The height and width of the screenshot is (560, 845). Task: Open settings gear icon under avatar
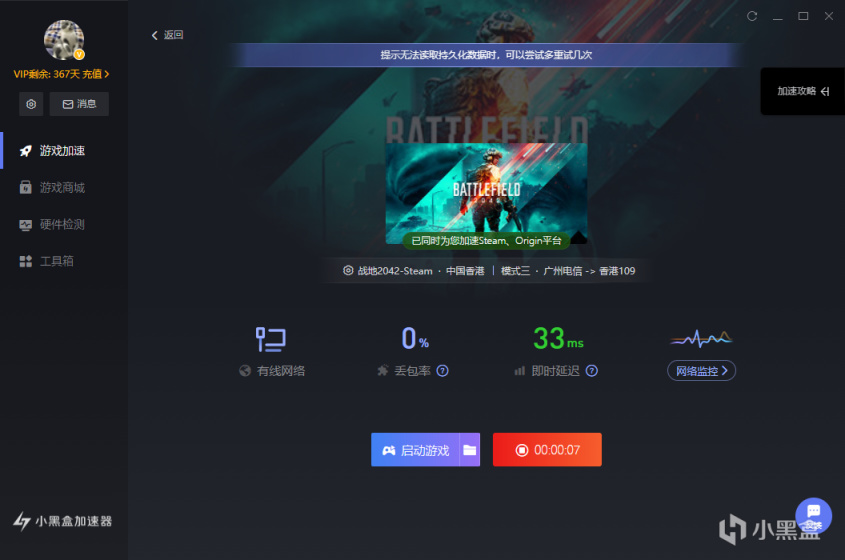click(31, 104)
